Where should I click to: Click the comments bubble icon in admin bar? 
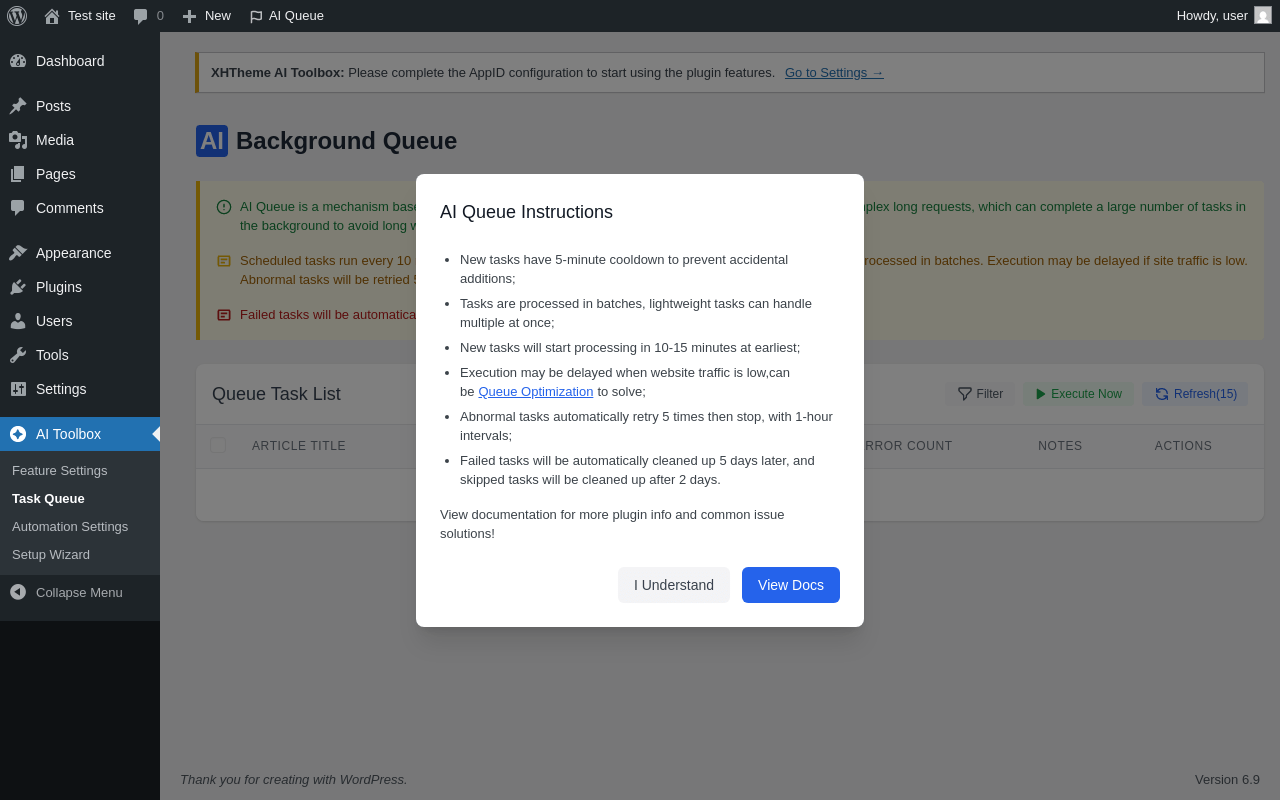(141, 16)
